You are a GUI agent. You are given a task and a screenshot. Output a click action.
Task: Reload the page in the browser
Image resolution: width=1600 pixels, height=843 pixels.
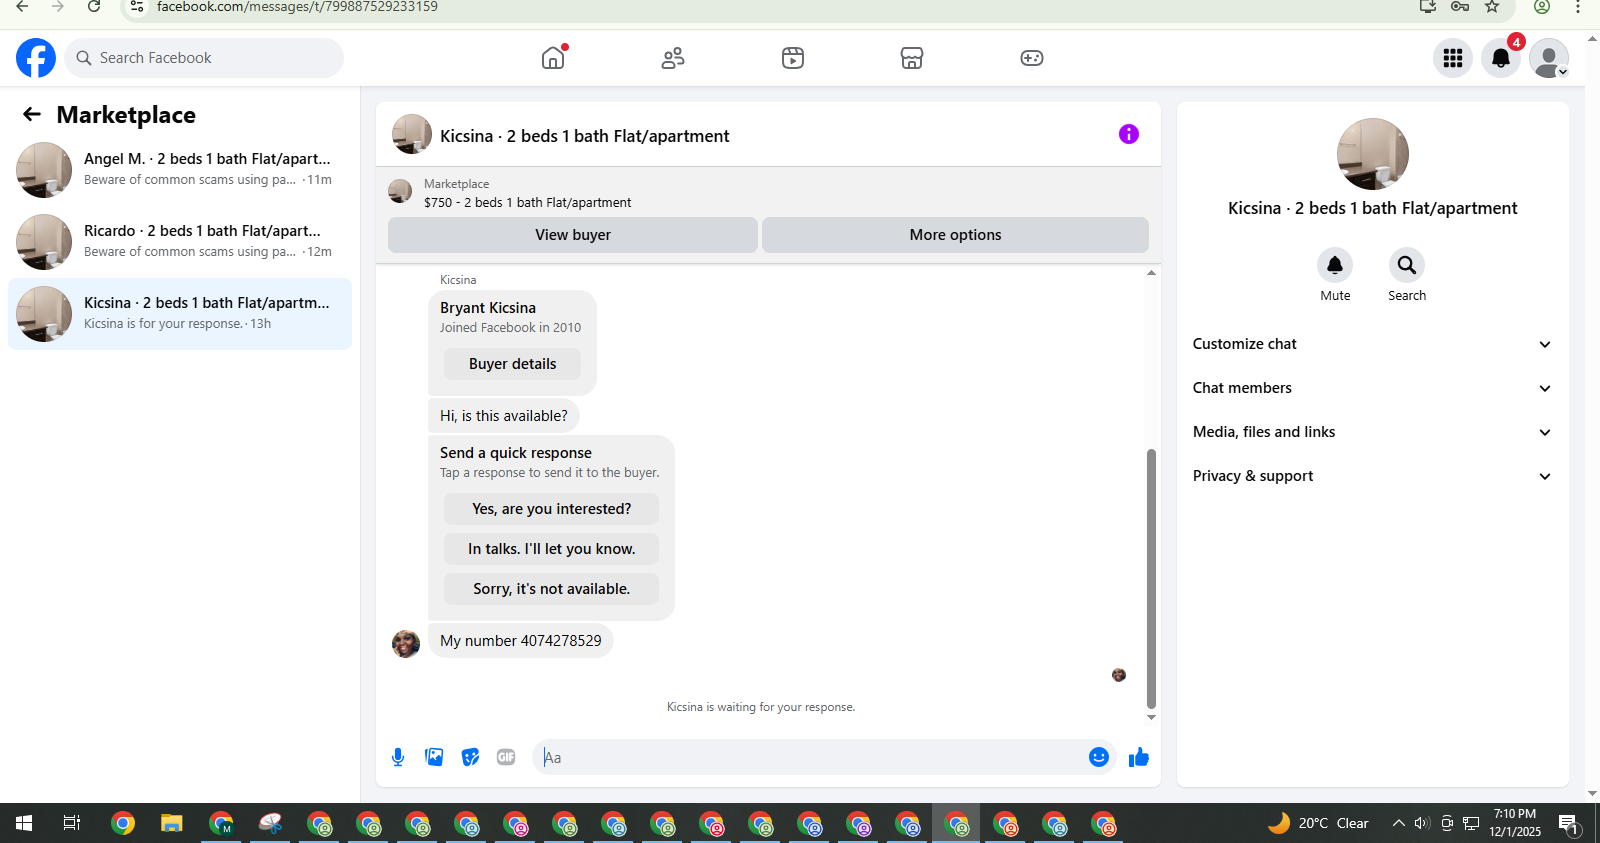(94, 7)
